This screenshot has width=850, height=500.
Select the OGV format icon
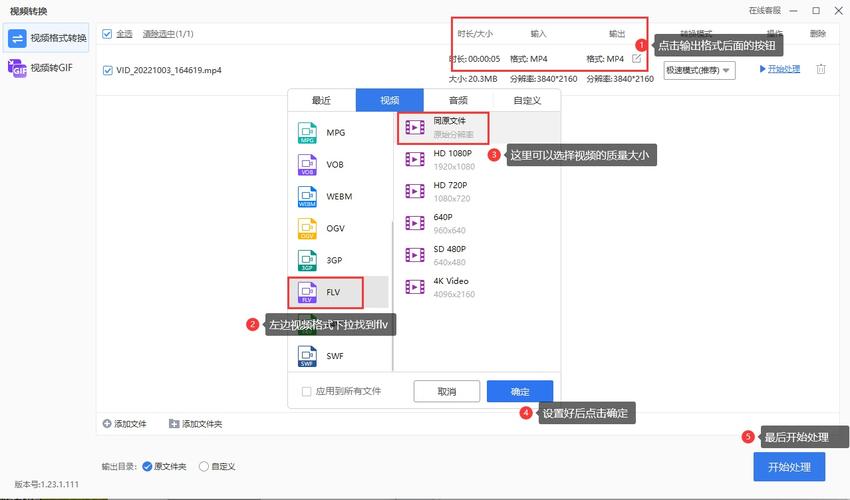point(307,228)
